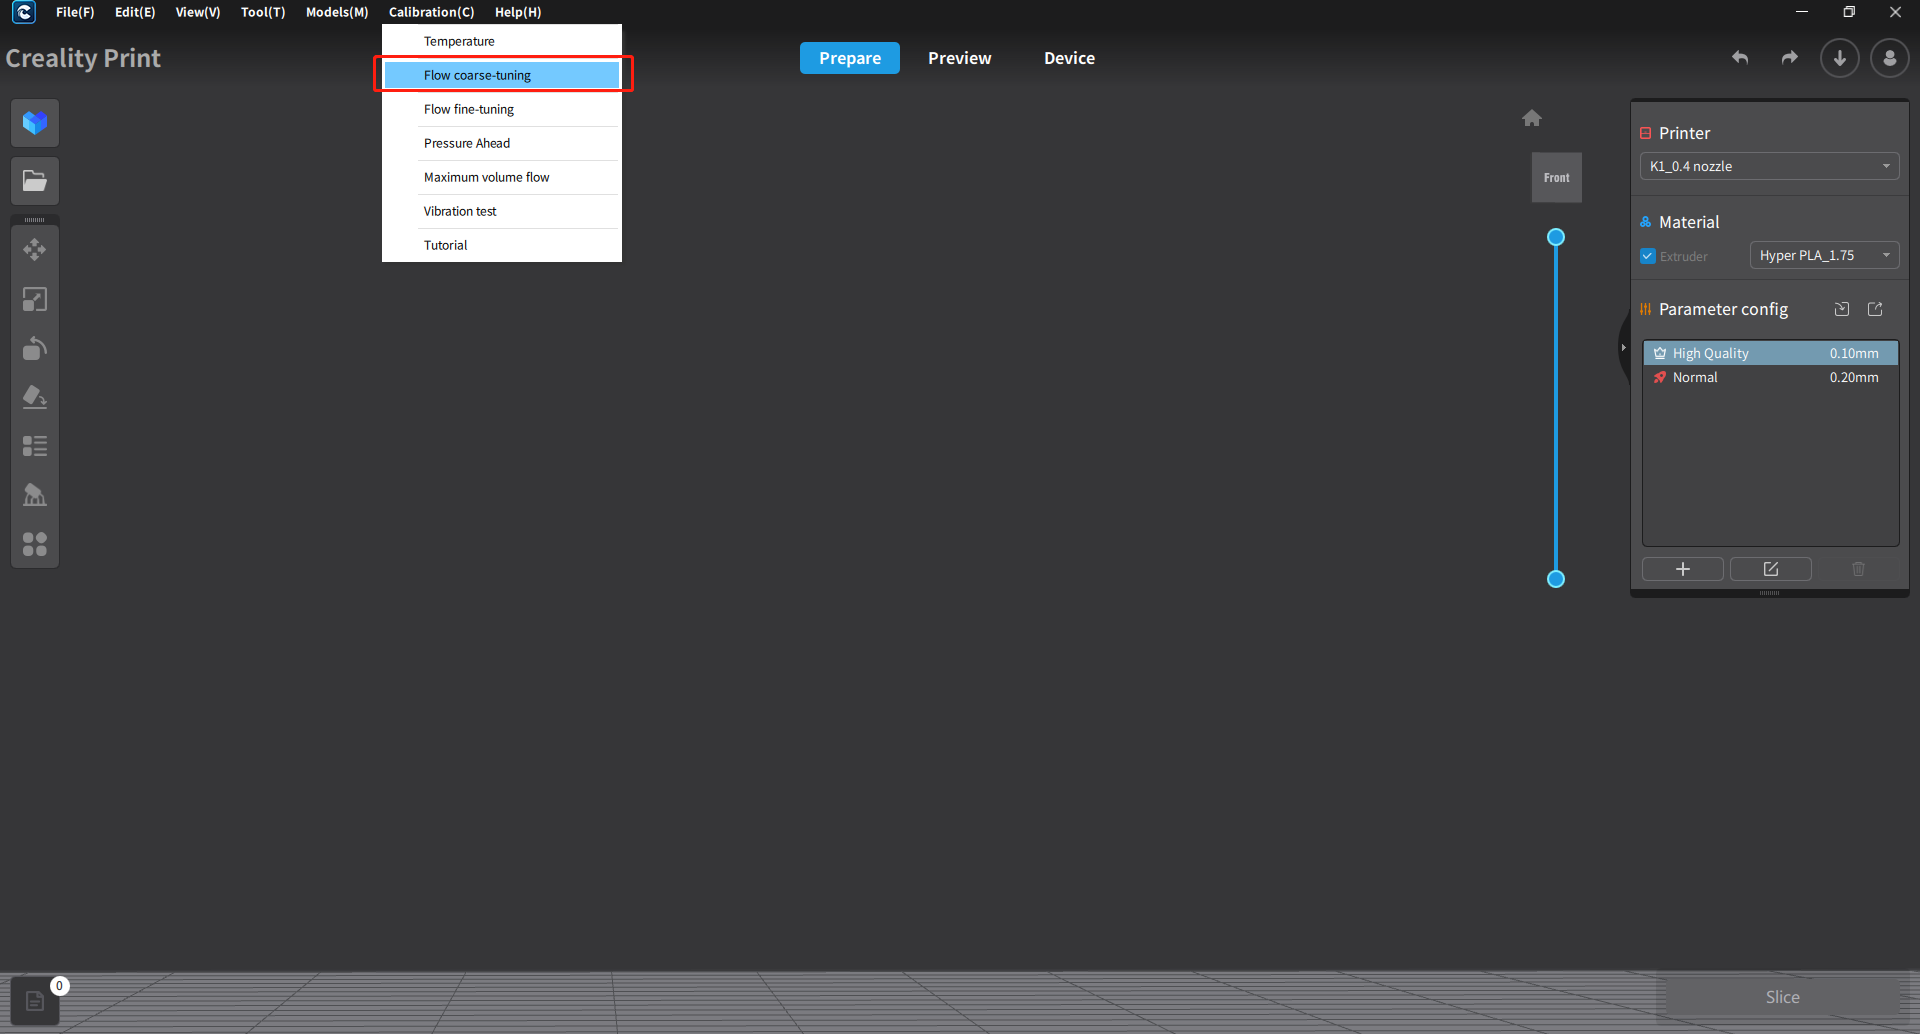Click the undo arrow icon

[x=1740, y=58]
